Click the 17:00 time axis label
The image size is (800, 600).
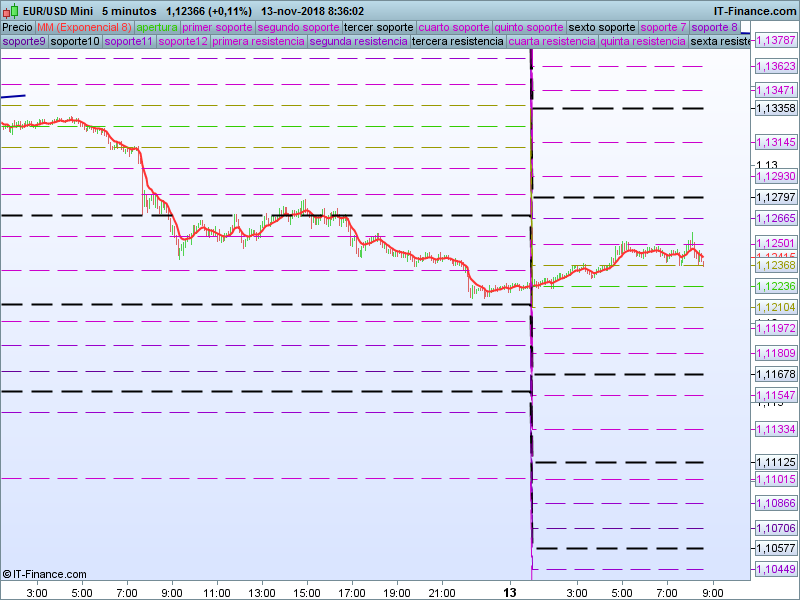pos(352,593)
